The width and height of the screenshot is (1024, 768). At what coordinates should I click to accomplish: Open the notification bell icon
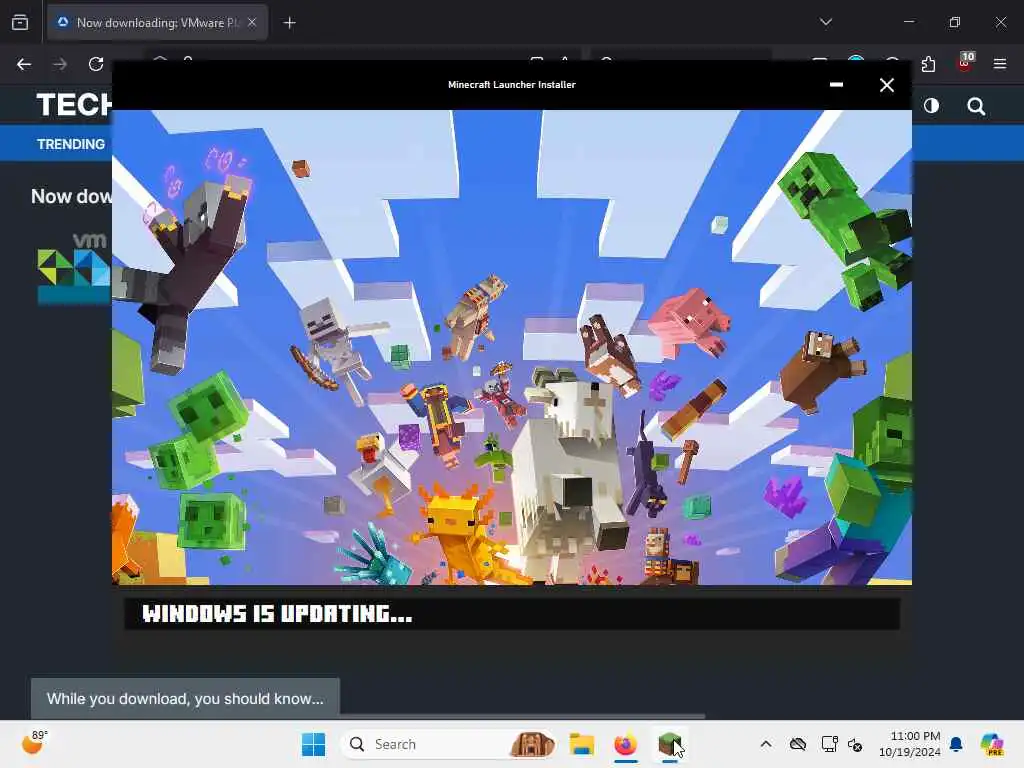[956, 744]
